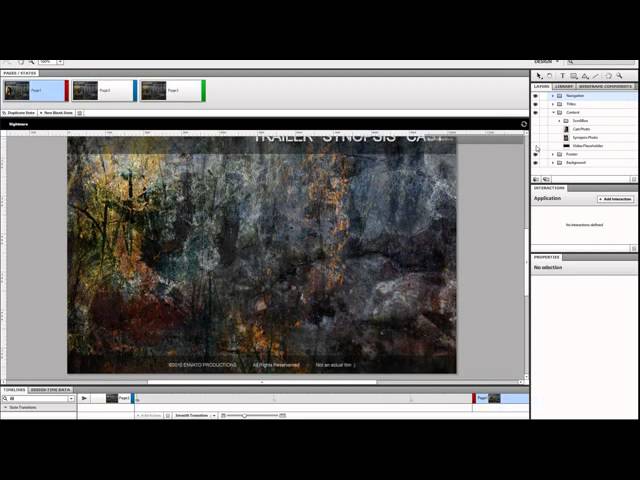Expand the Footer layer folder
This screenshot has height=480, width=640.
553,154
